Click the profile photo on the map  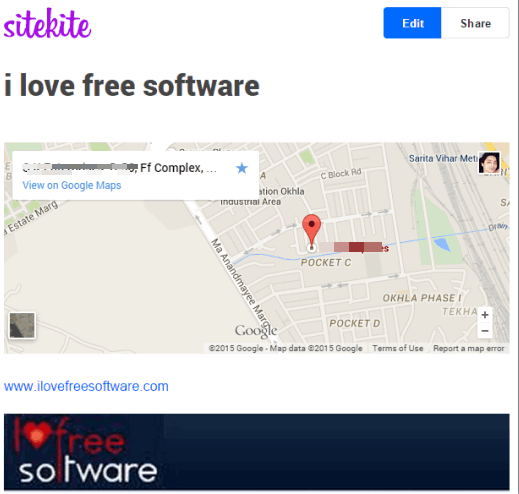tap(489, 163)
